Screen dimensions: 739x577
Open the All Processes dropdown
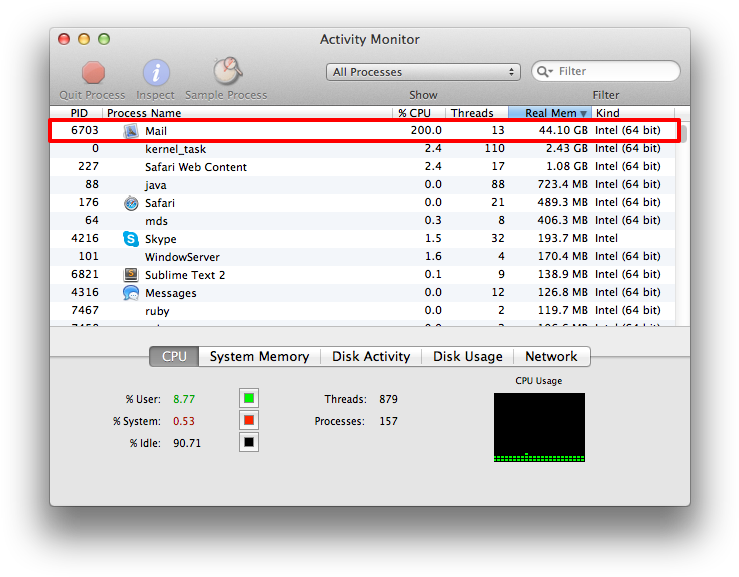pyautogui.click(x=423, y=72)
